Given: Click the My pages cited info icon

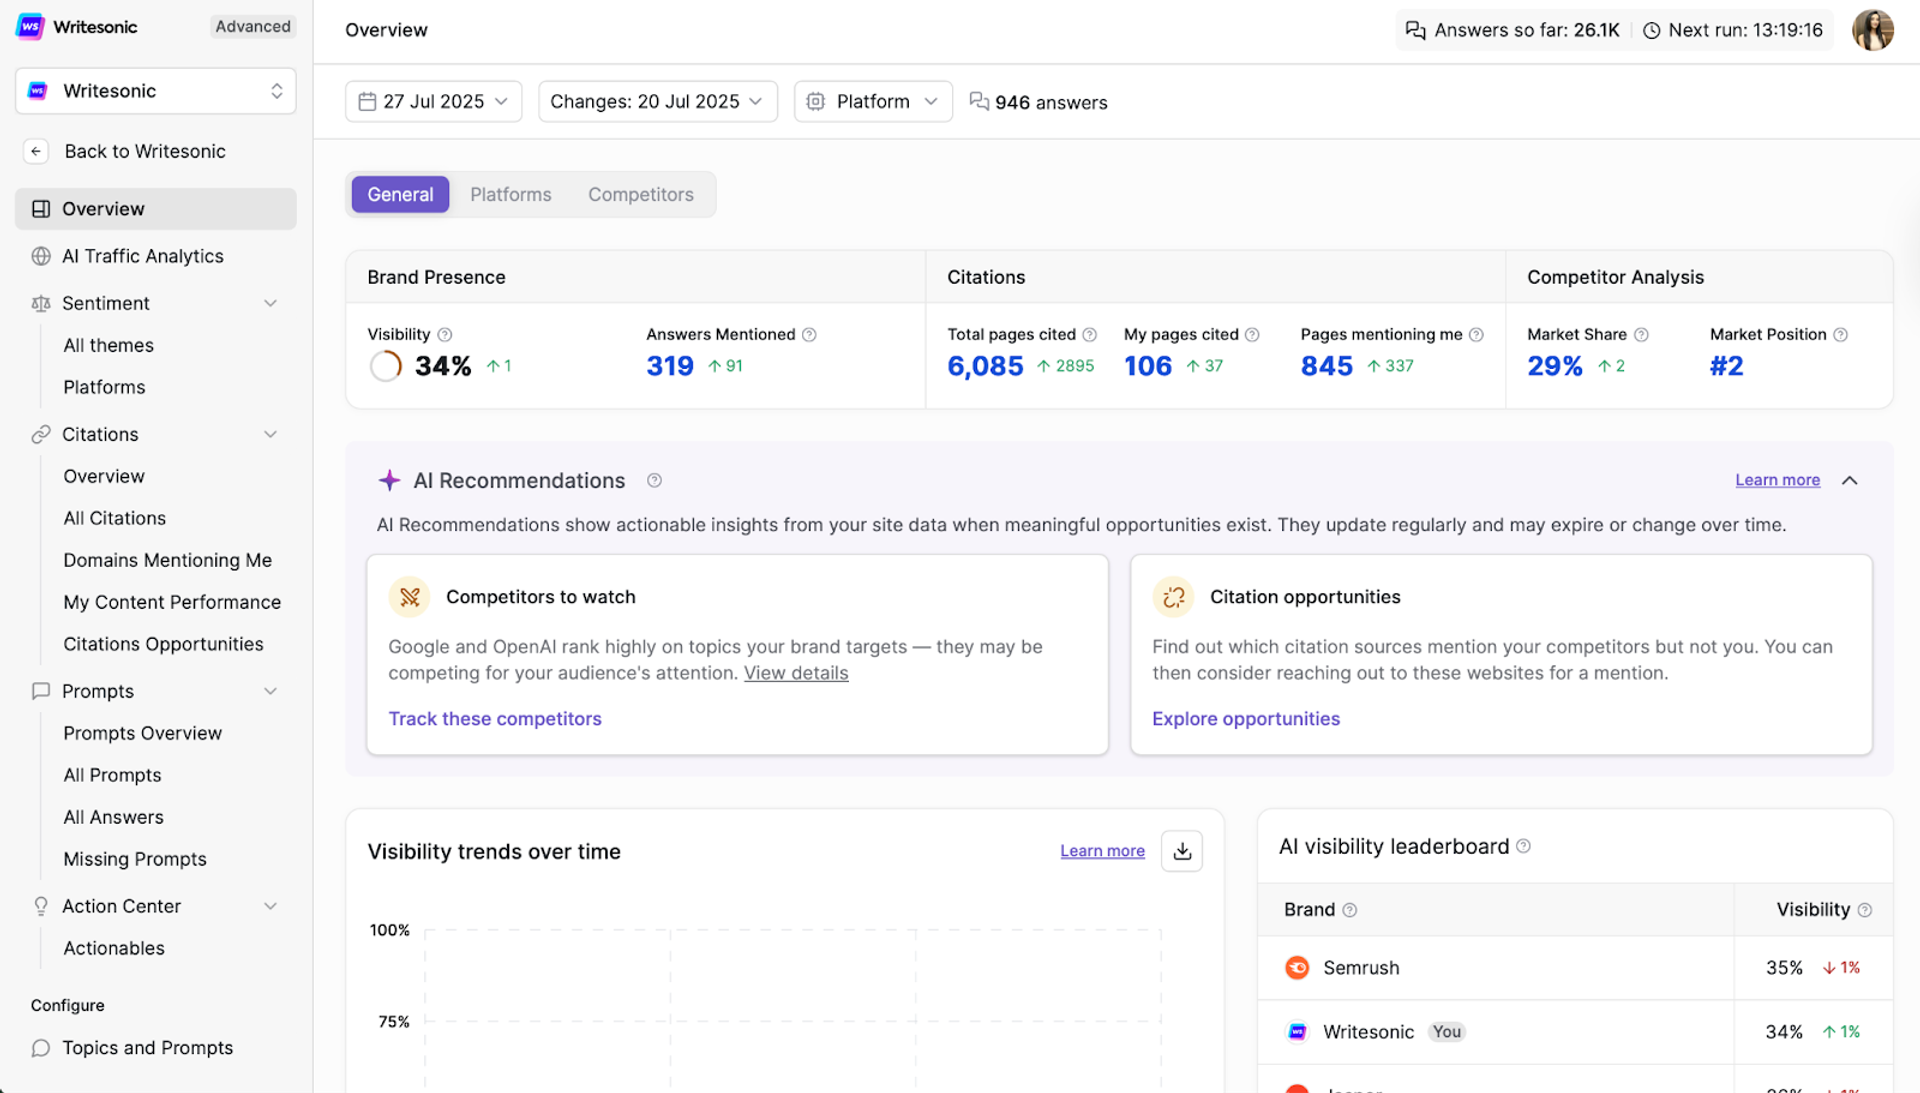Looking at the screenshot, I should point(1252,335).
